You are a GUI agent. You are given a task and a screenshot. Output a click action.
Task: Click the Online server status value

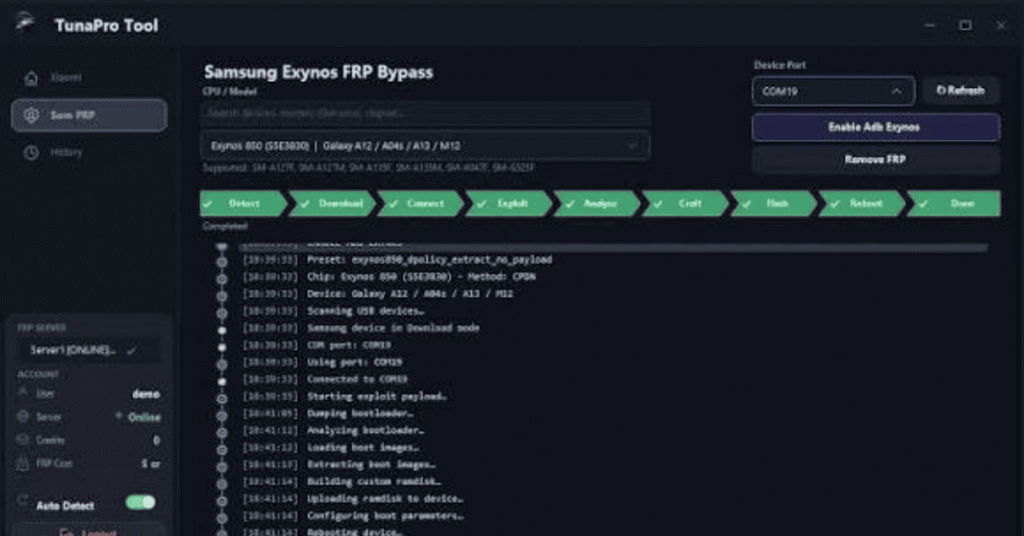pos(144,417)
